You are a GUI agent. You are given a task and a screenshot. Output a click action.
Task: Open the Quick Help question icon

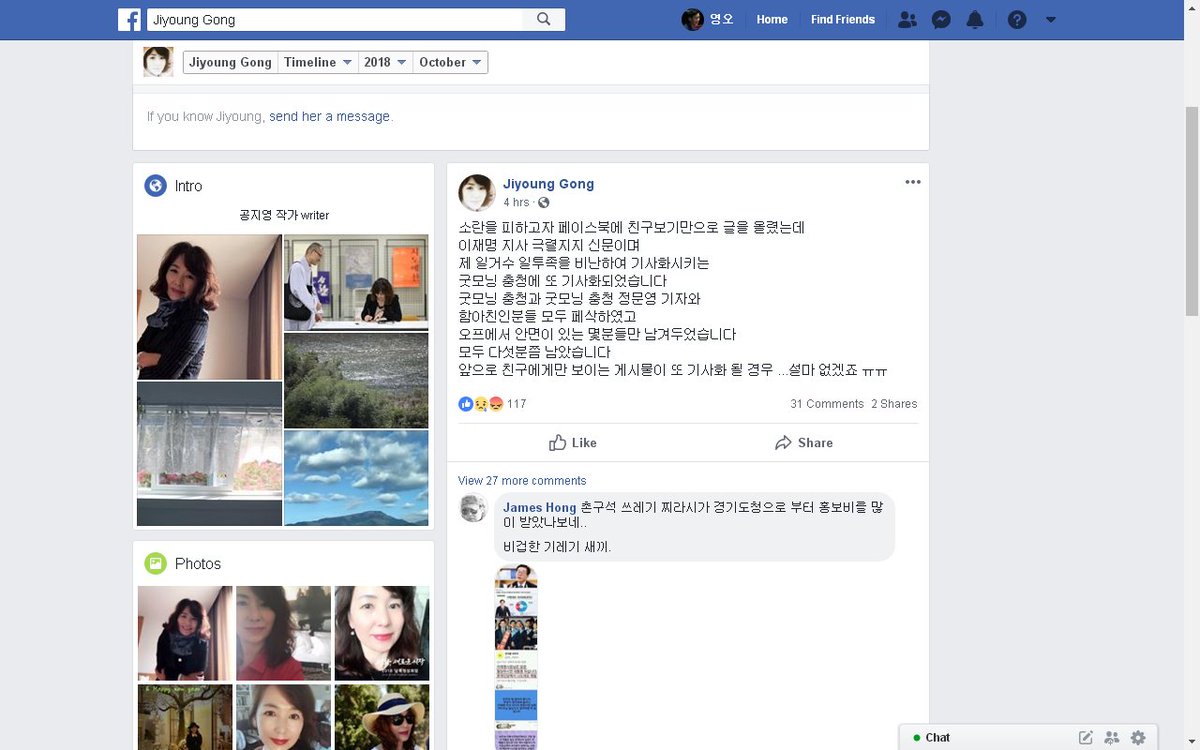1017,19
